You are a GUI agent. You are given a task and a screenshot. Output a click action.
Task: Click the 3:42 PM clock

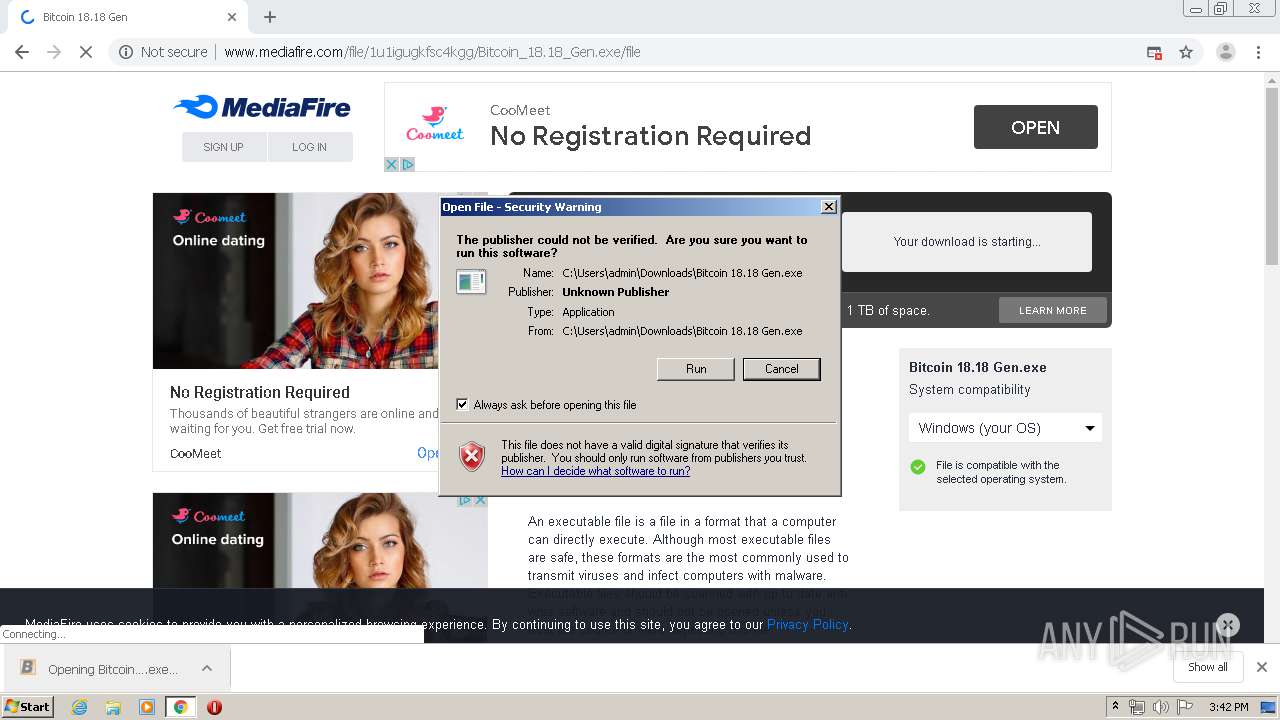[x=1229, y=707]
